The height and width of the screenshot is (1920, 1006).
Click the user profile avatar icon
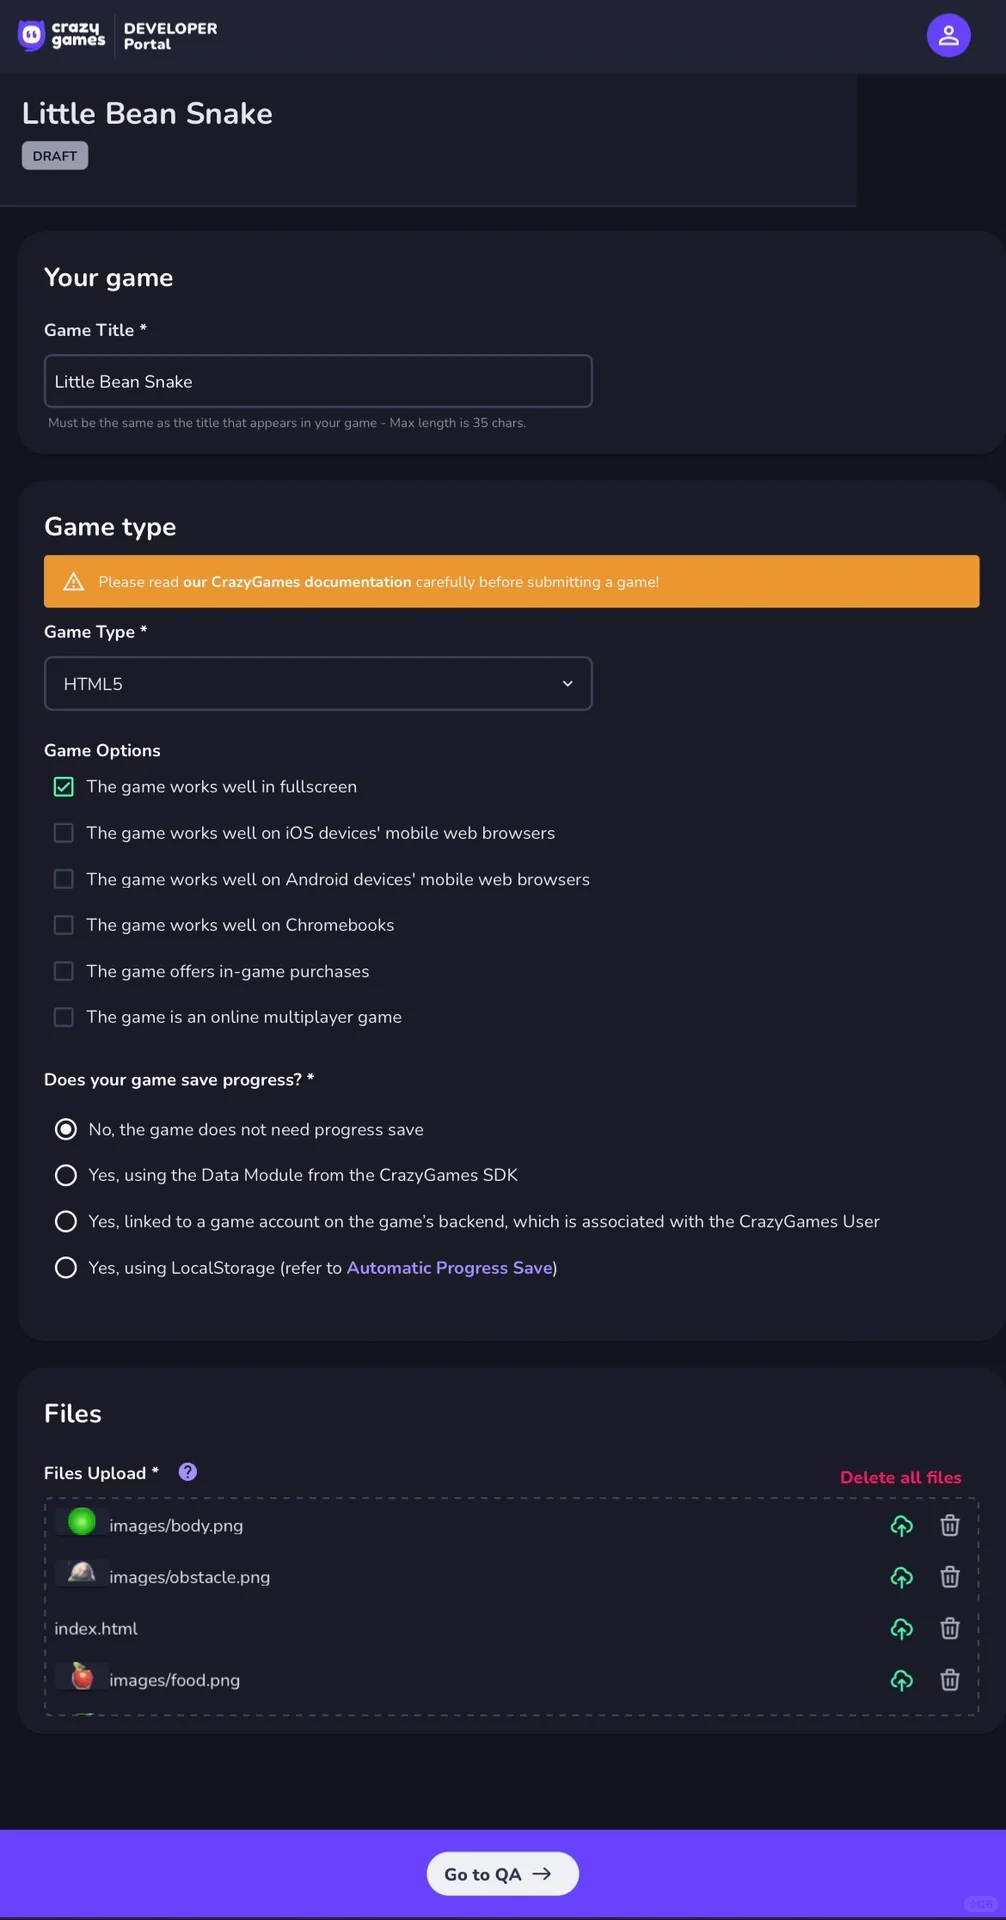[x=948, y=36]
